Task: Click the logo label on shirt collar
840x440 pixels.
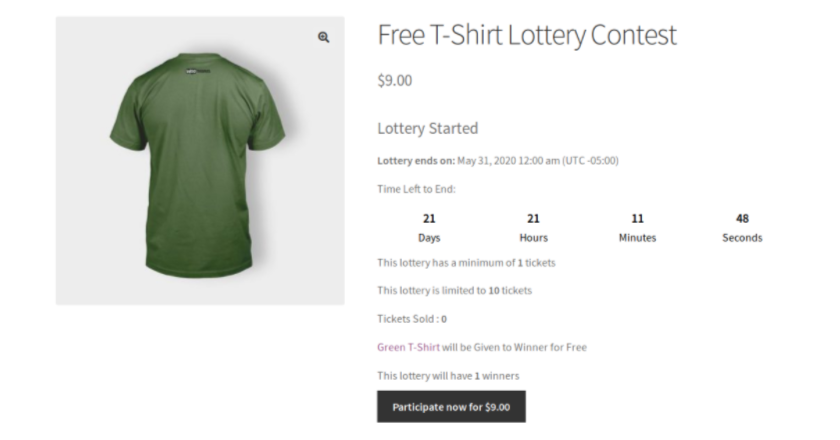Action: [x=198, y=71]
